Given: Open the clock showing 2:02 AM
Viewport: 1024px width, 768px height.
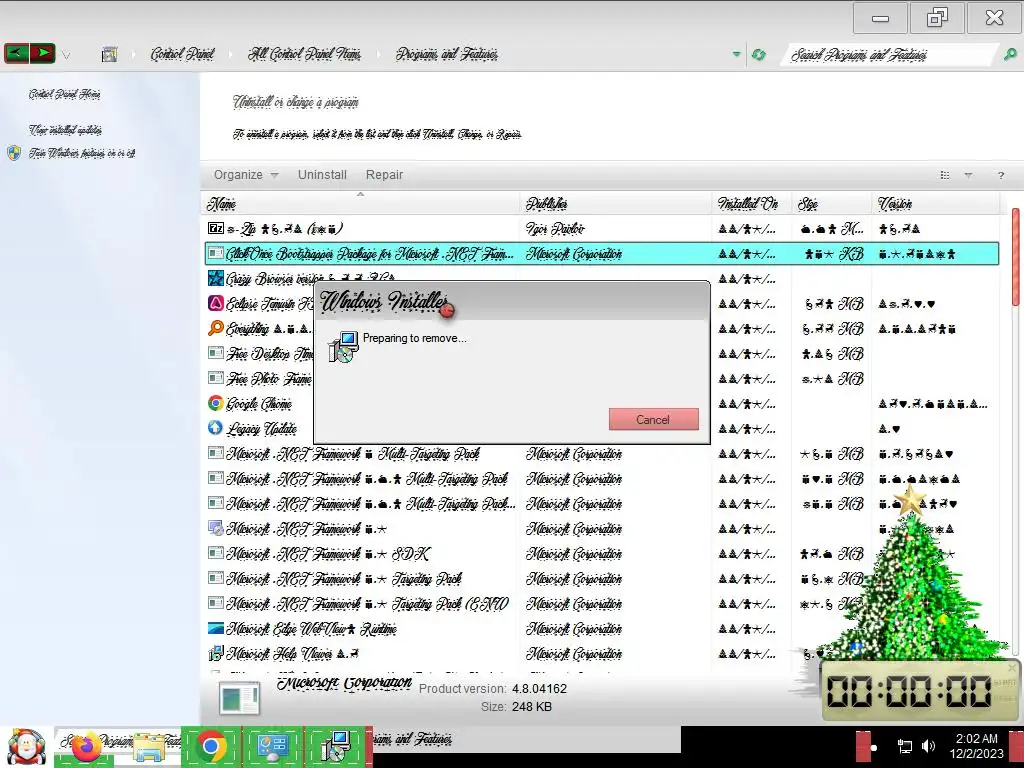Looking at the screenshot, I should pyautogui.click(x=976, y=746).
